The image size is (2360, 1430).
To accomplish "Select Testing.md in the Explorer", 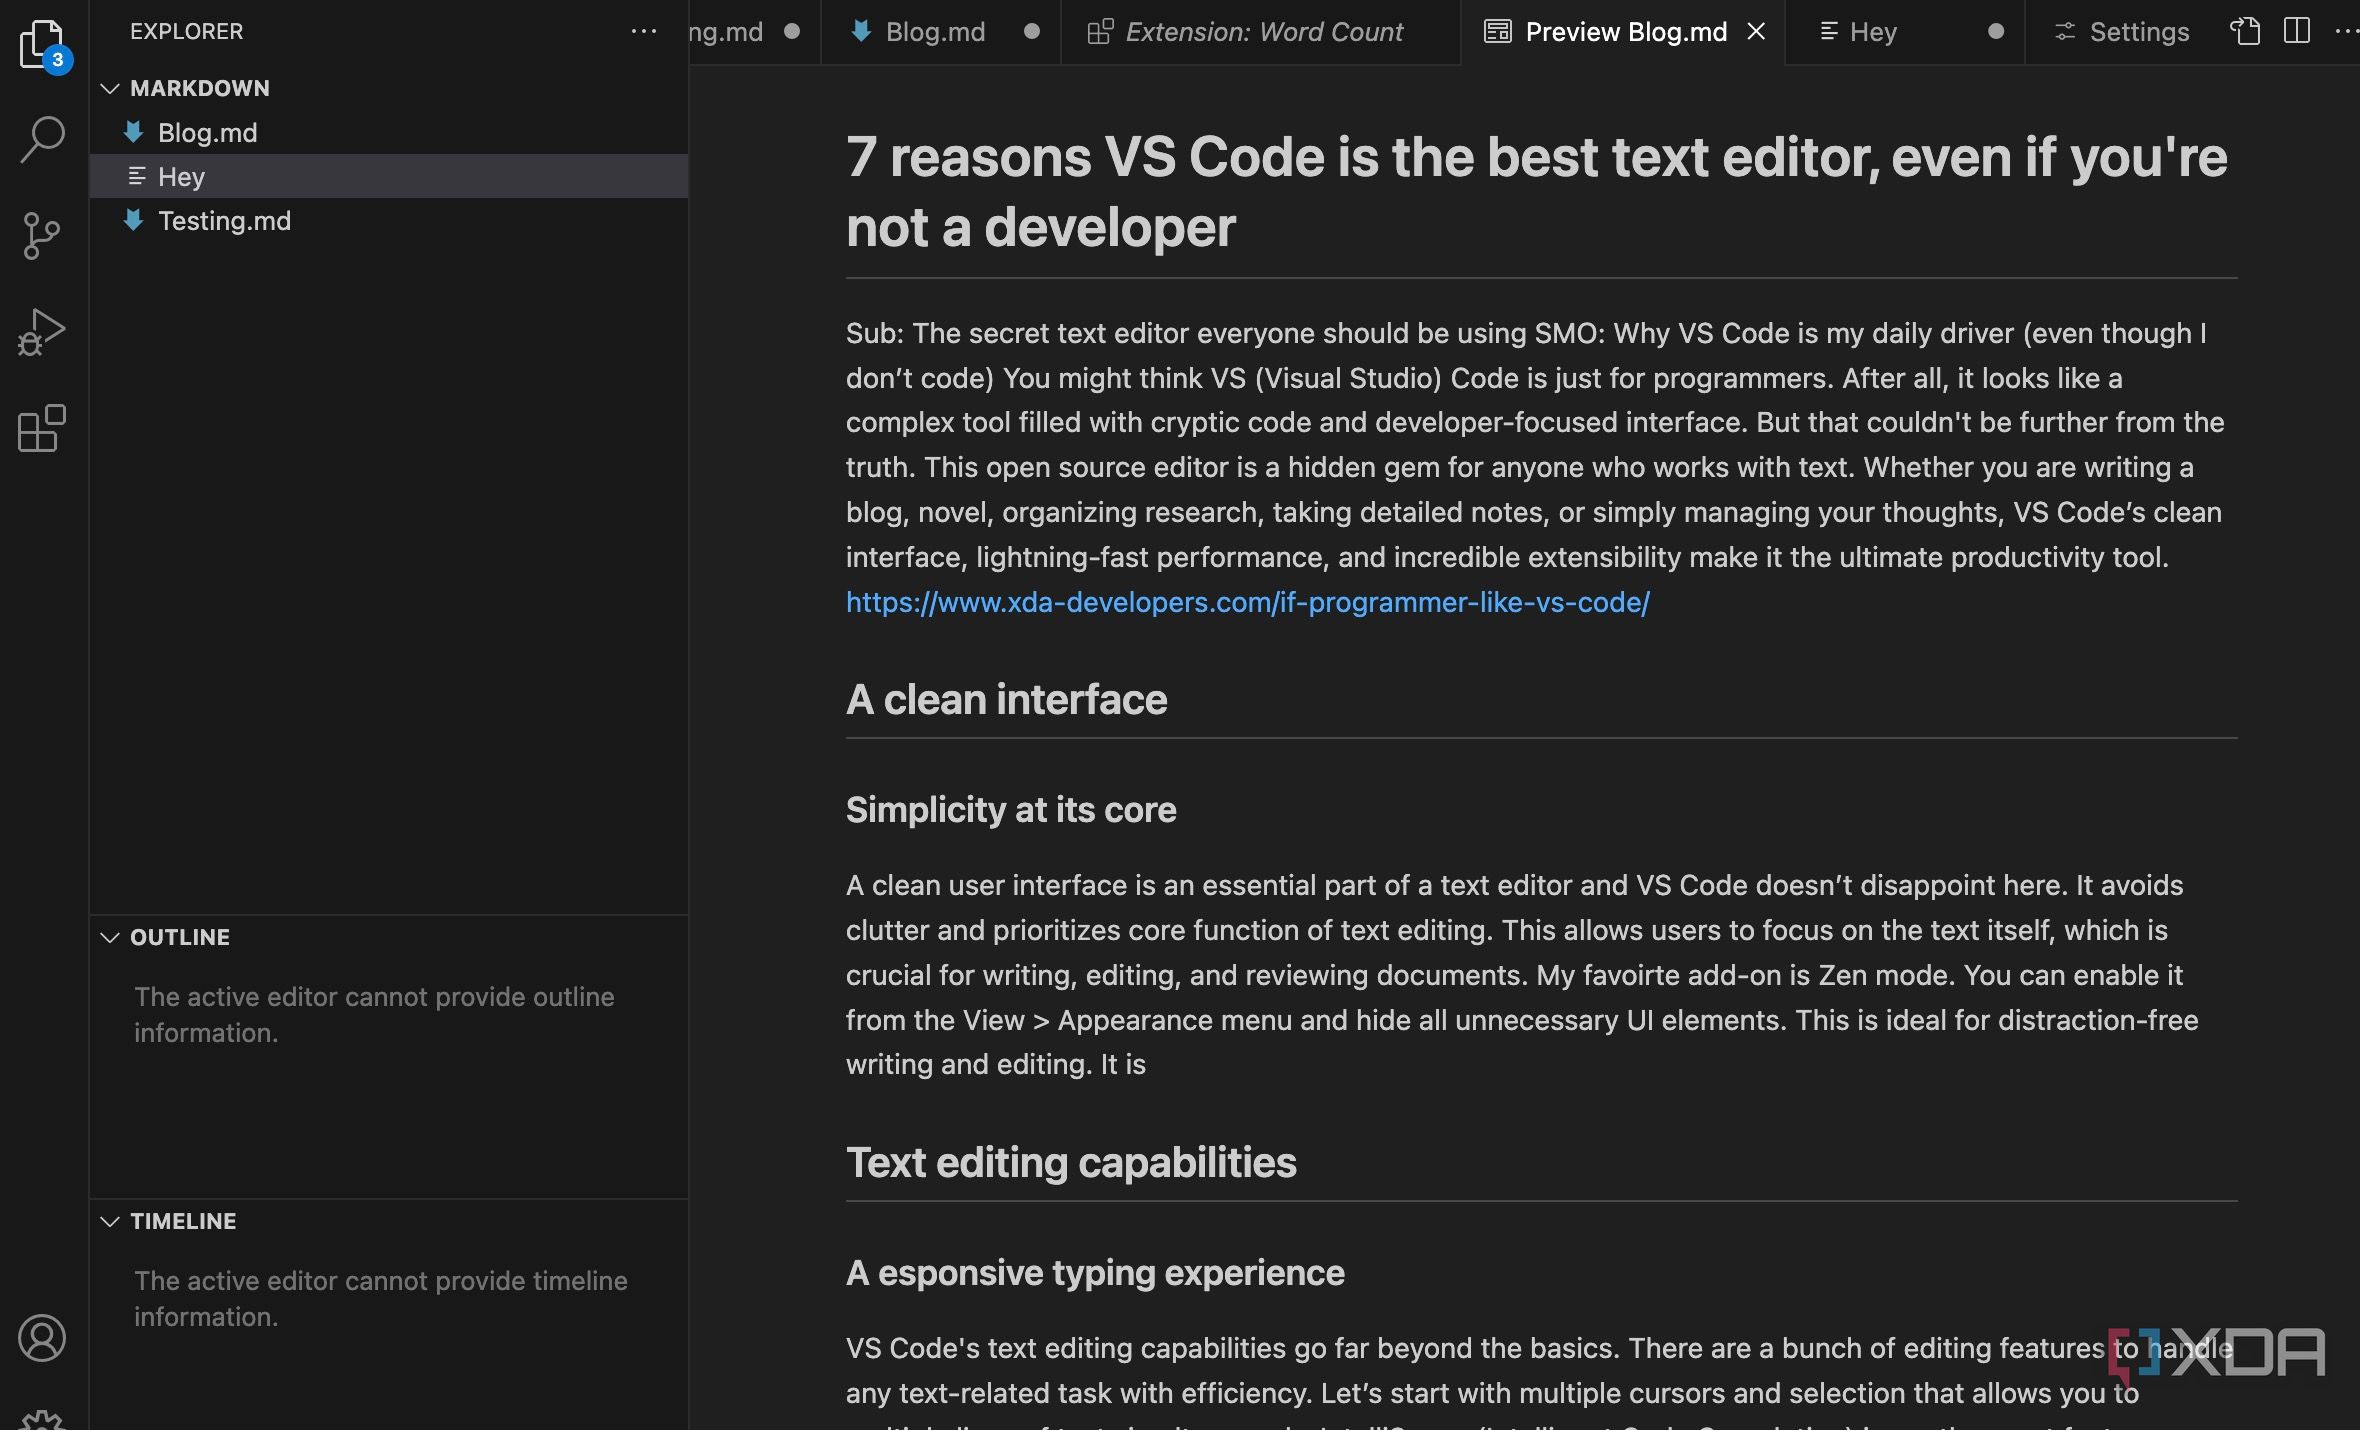I will click(x=225, y=221).
